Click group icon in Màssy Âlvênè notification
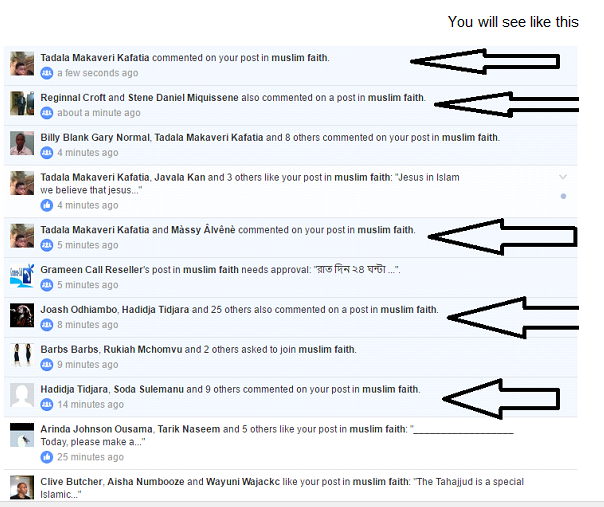Image resolution: width=604 pixels, height=507 pixels. click(x=47, y=245)
